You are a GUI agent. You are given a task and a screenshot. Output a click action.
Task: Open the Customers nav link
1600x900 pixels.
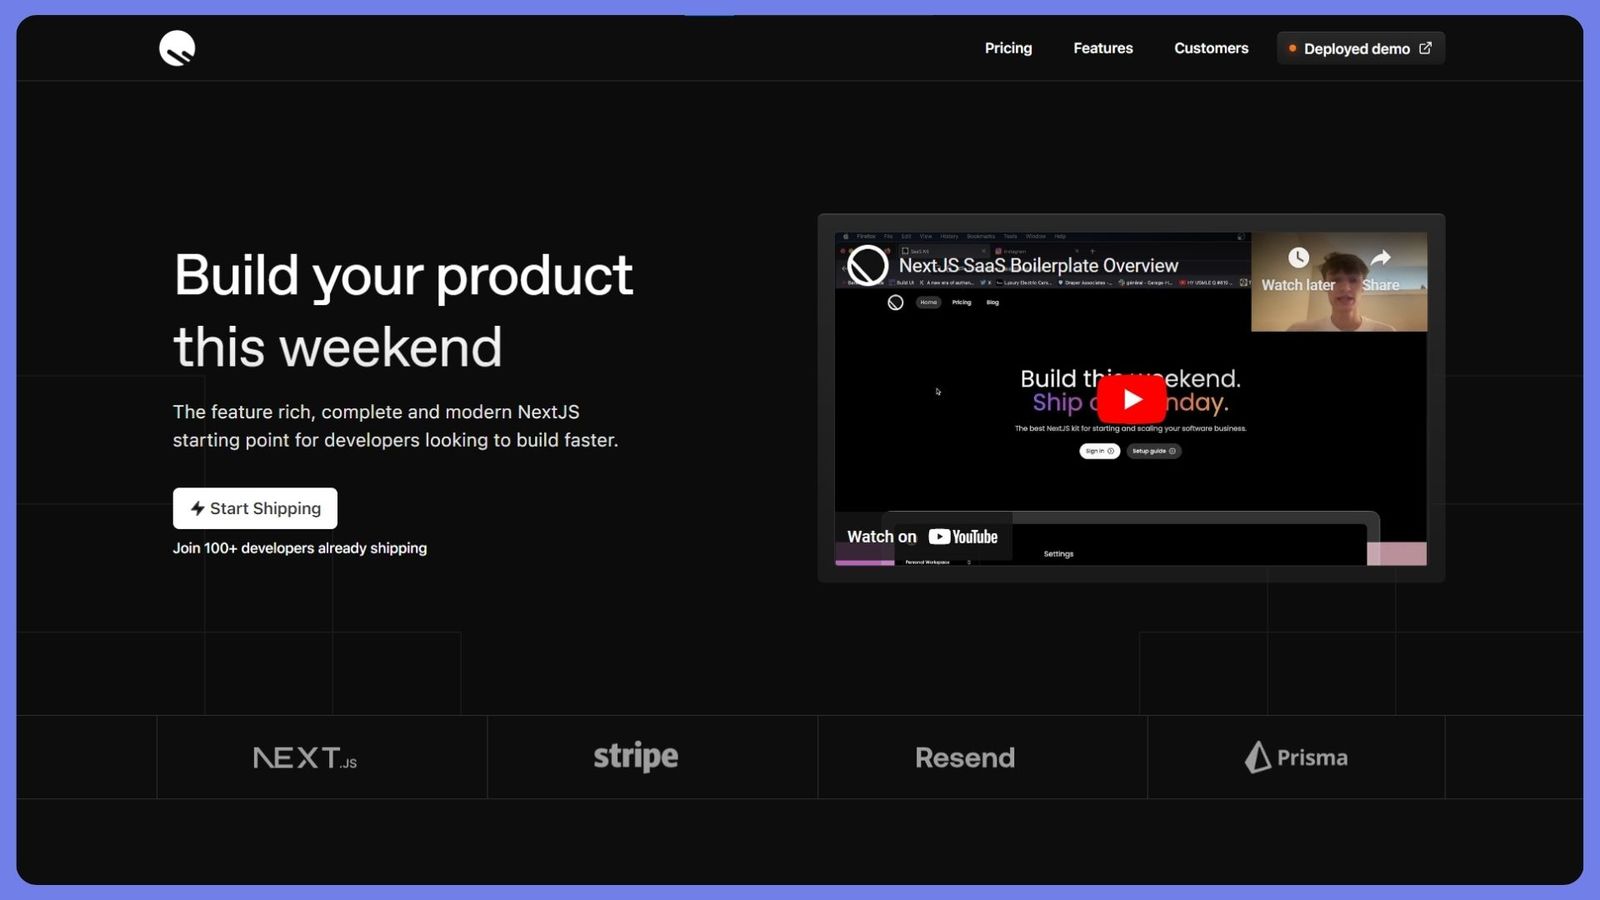(1211, 48)
